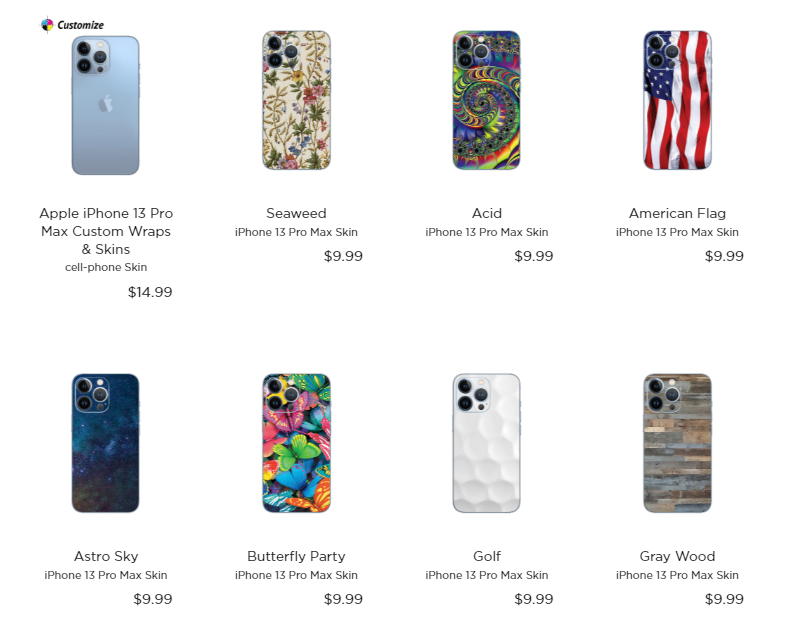This screenshot has width=786, height=623.
Task: Open the American Flag skin image
Action: pyautogui.click(x=677, y=100)
